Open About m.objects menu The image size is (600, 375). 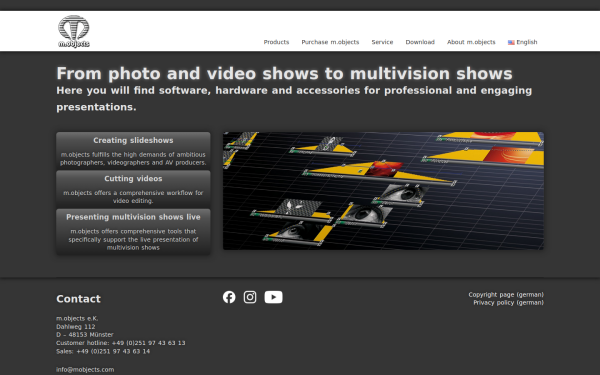pyautogui.click(x=471, y=42)
